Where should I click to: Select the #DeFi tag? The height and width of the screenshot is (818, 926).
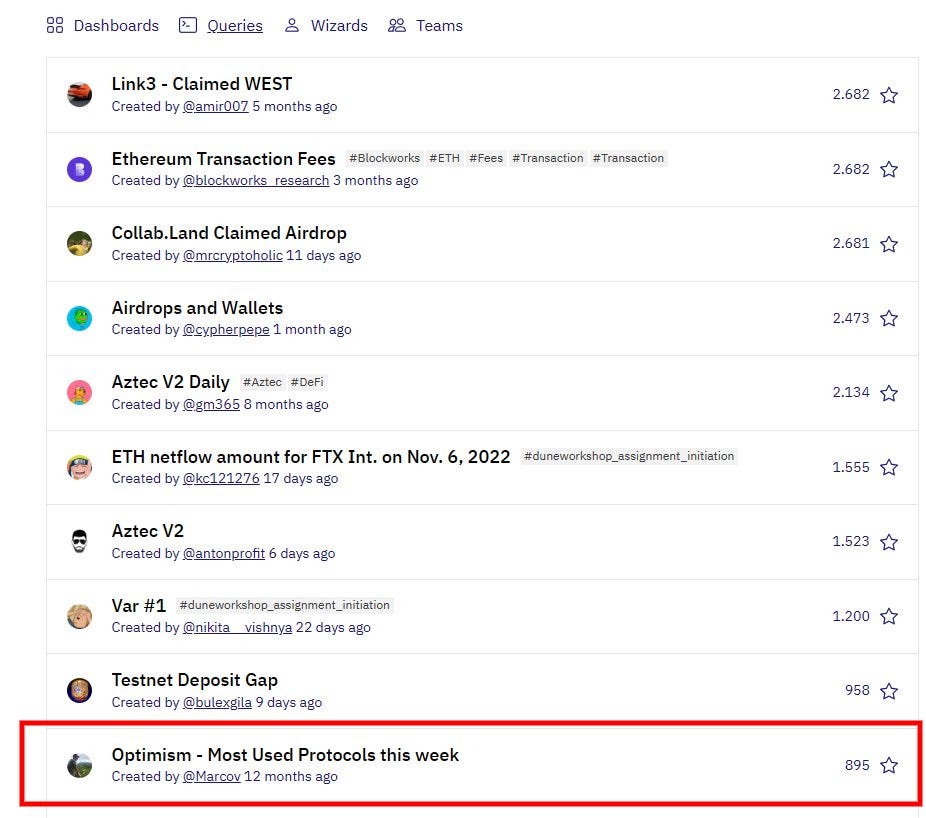click(307, 382)
